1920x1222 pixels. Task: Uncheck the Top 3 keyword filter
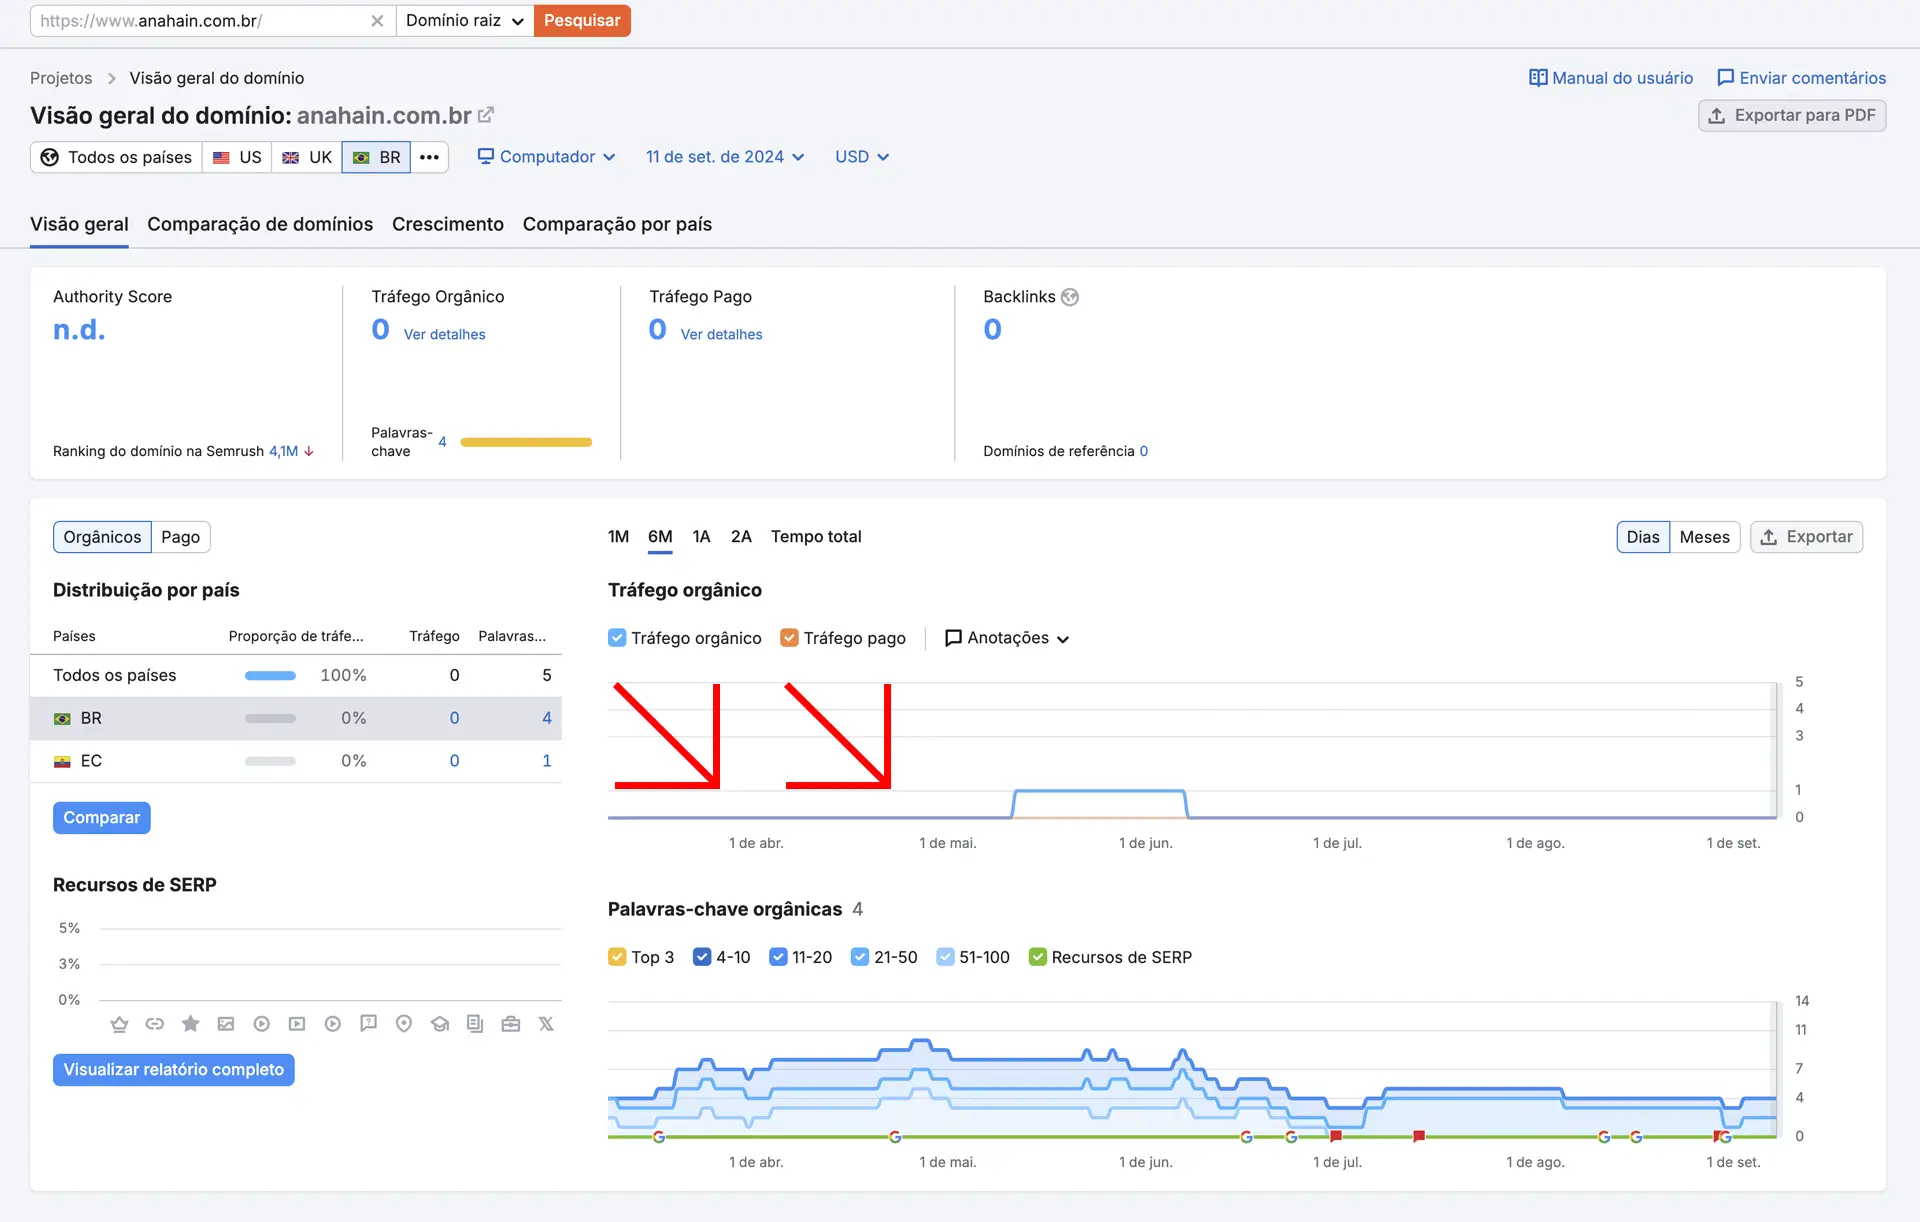pos(617,957)
